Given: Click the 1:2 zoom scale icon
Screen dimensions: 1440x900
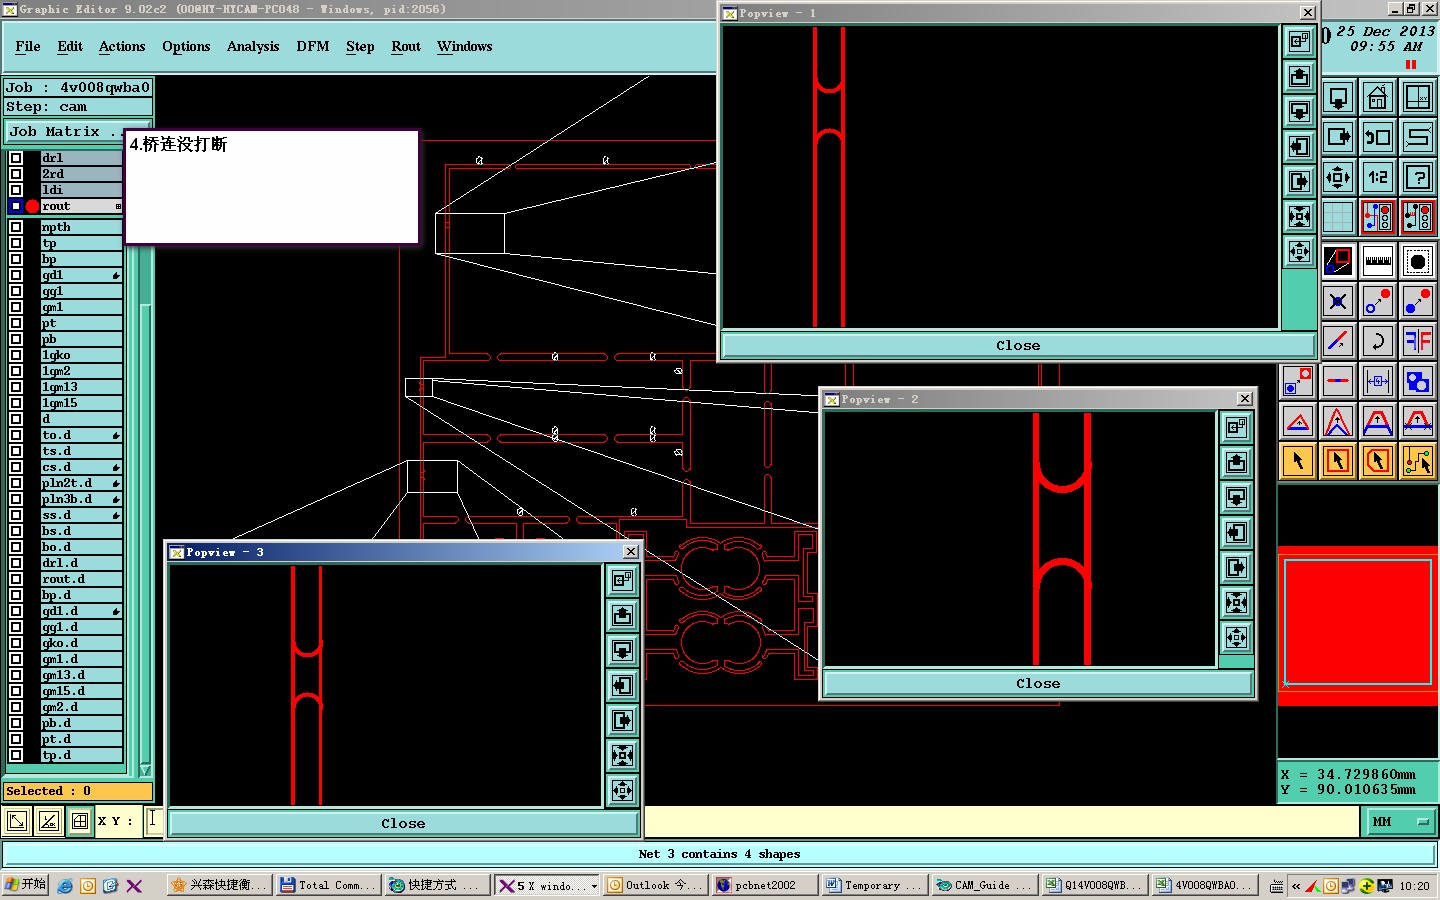Looking at the screenshot, I should click(x=1377, y=177).
